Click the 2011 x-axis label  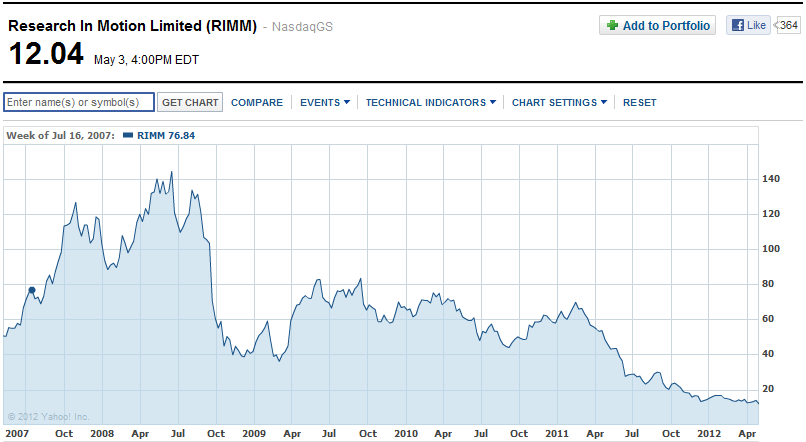click(557, 433)
